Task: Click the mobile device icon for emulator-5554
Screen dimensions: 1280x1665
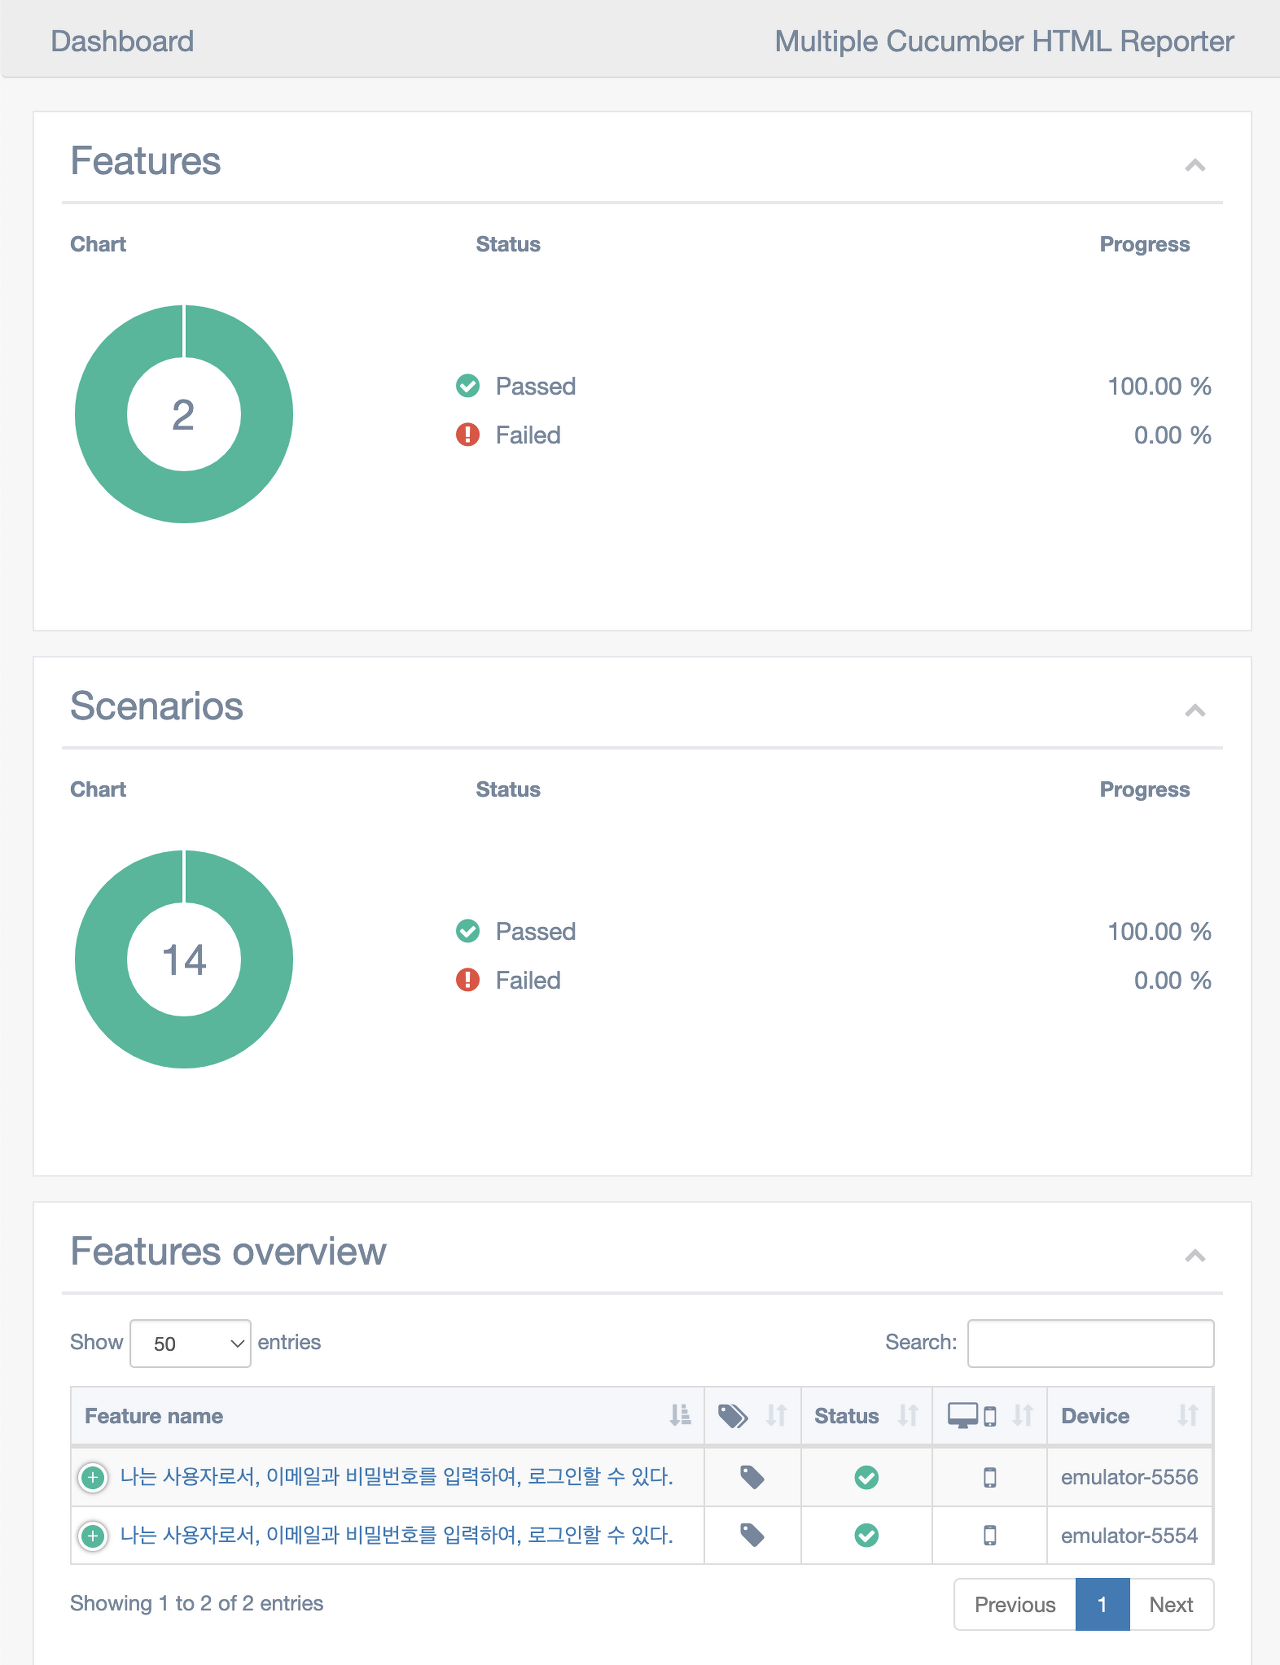Action: click(989, 1535)
